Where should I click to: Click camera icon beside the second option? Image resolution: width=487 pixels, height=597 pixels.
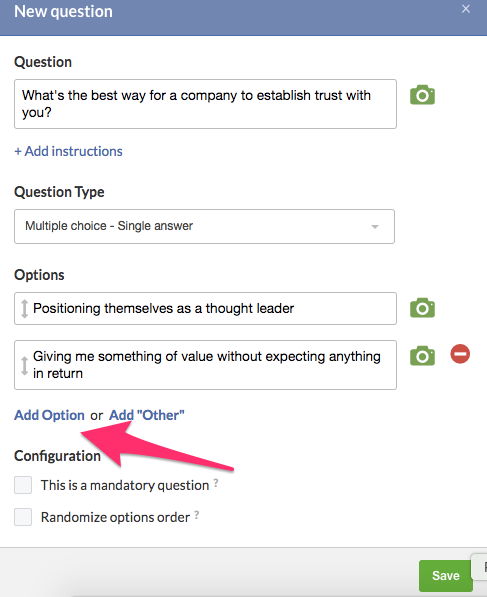(422, 356)
